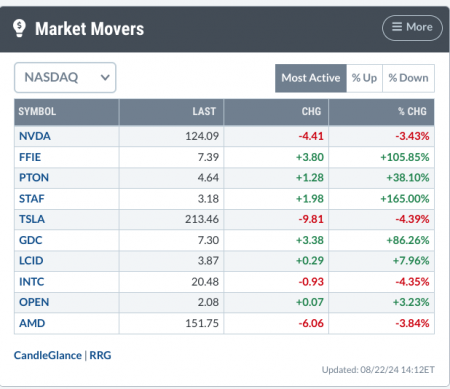Open the TSLA symbol link
This screenshot has height=389, width=450.
32,219
